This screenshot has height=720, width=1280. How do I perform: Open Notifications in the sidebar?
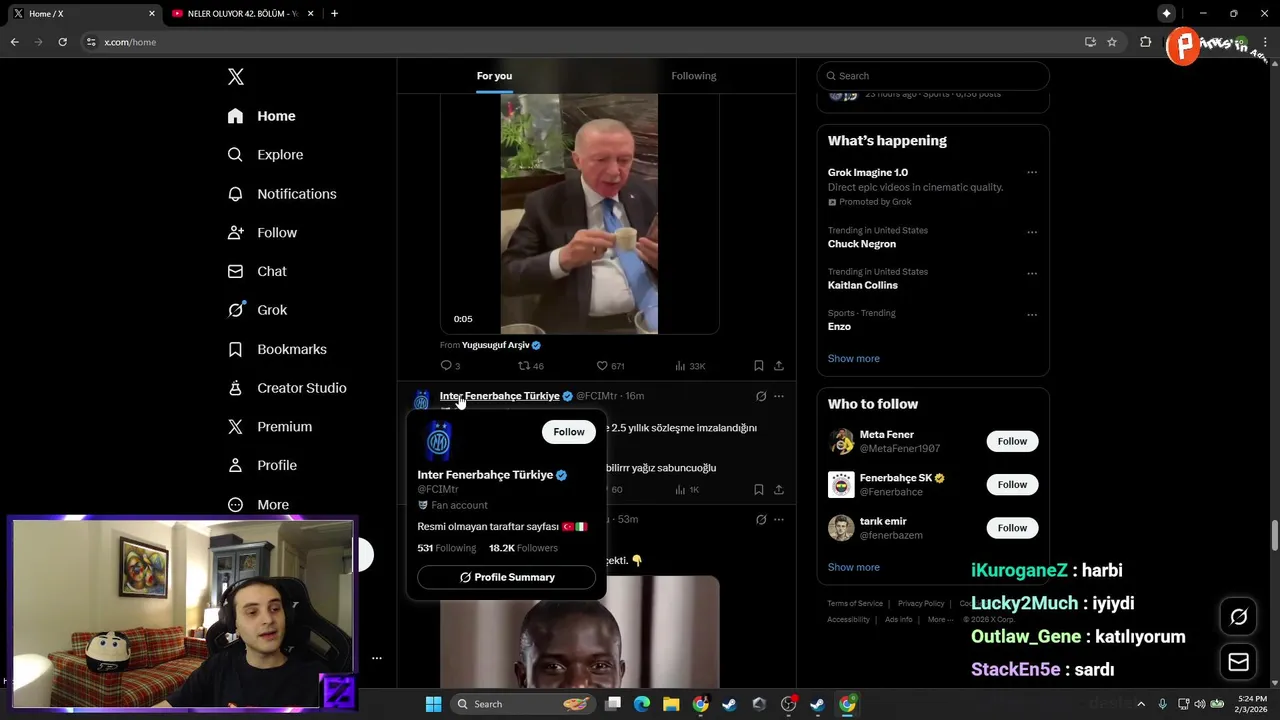(282, 194)
